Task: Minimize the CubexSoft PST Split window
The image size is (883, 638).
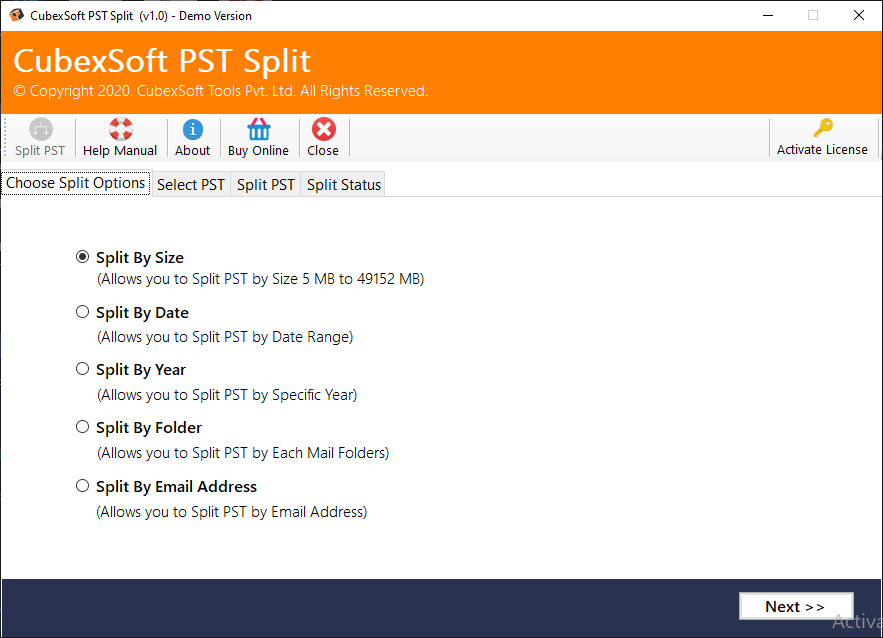Action: click(767, 15)
